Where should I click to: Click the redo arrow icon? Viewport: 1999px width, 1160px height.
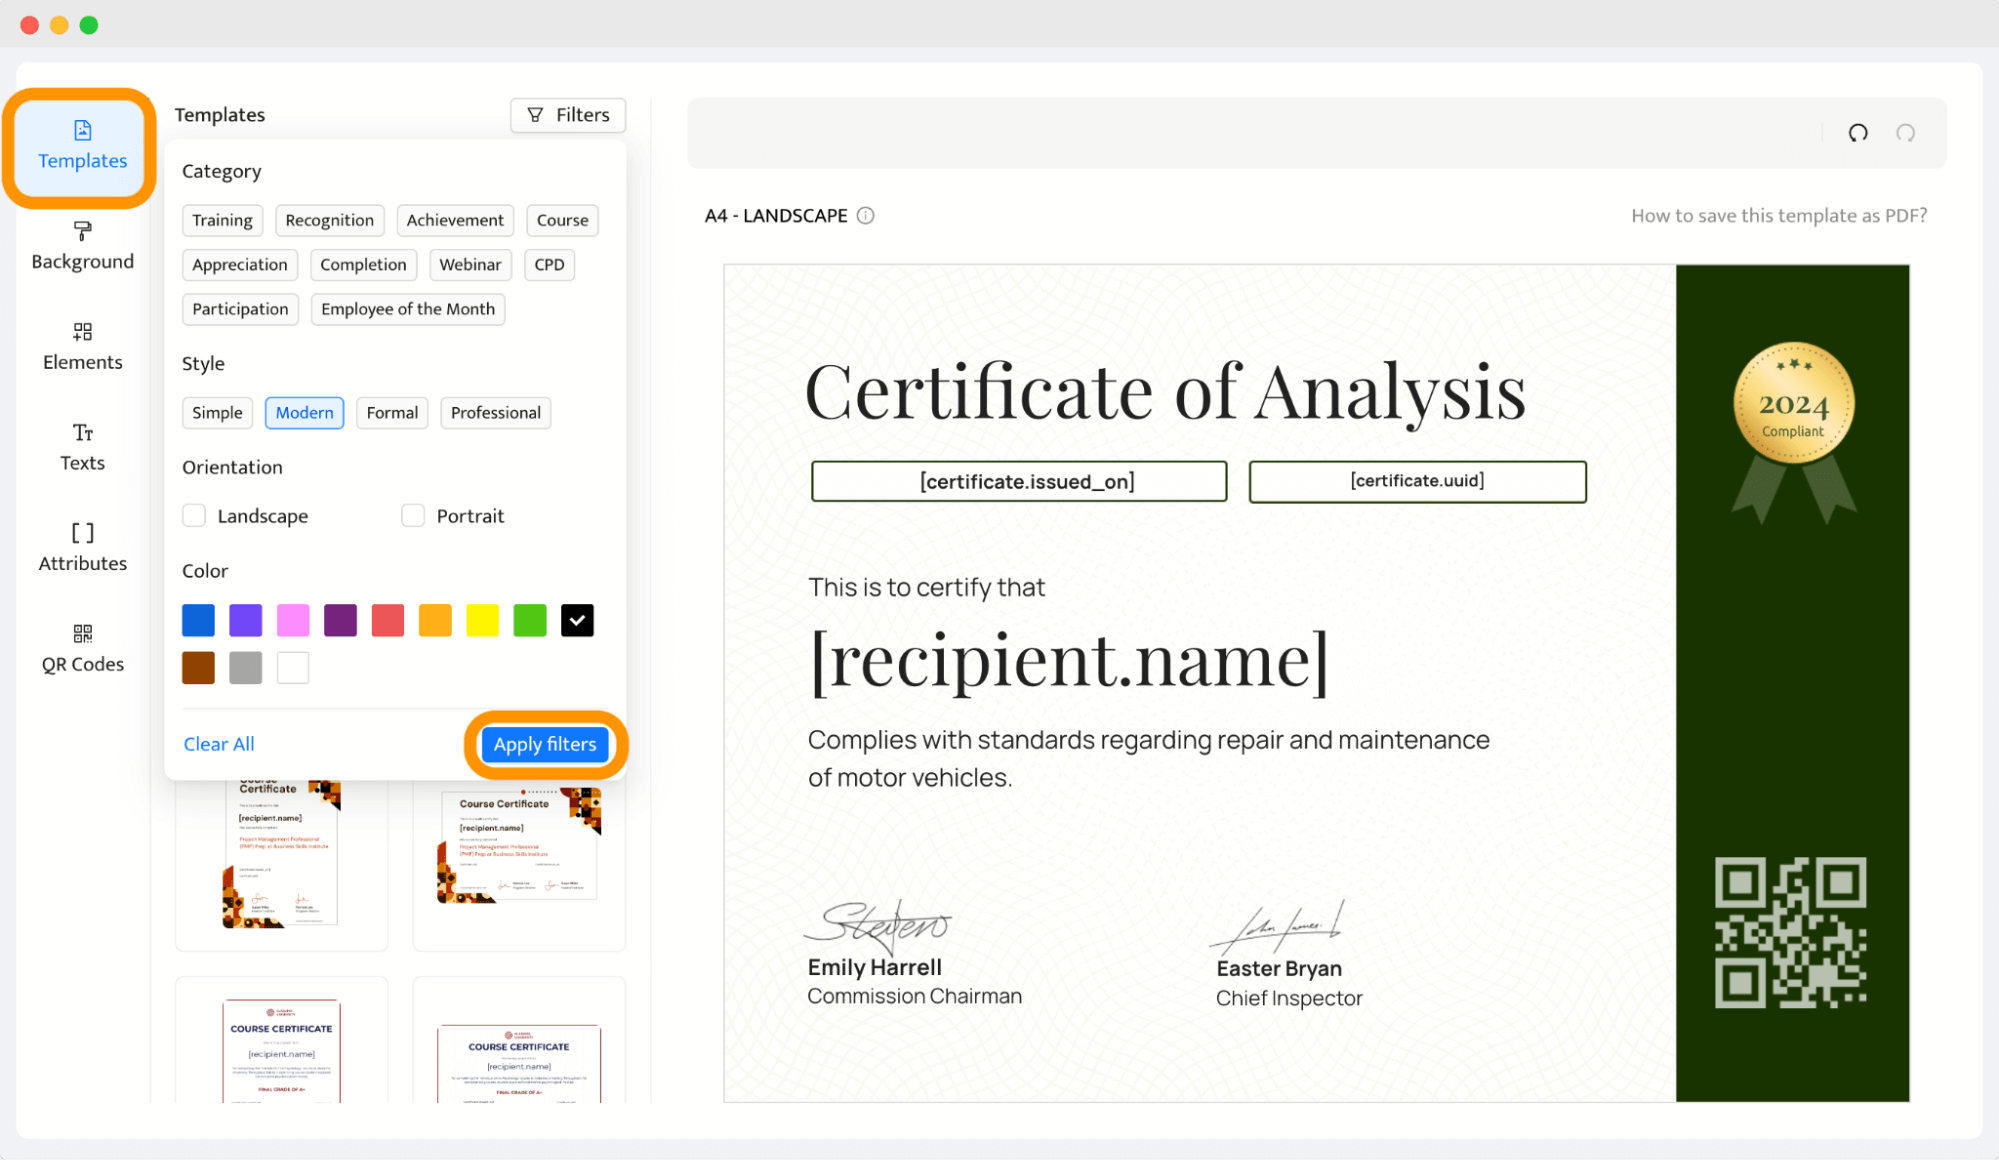1906,133
